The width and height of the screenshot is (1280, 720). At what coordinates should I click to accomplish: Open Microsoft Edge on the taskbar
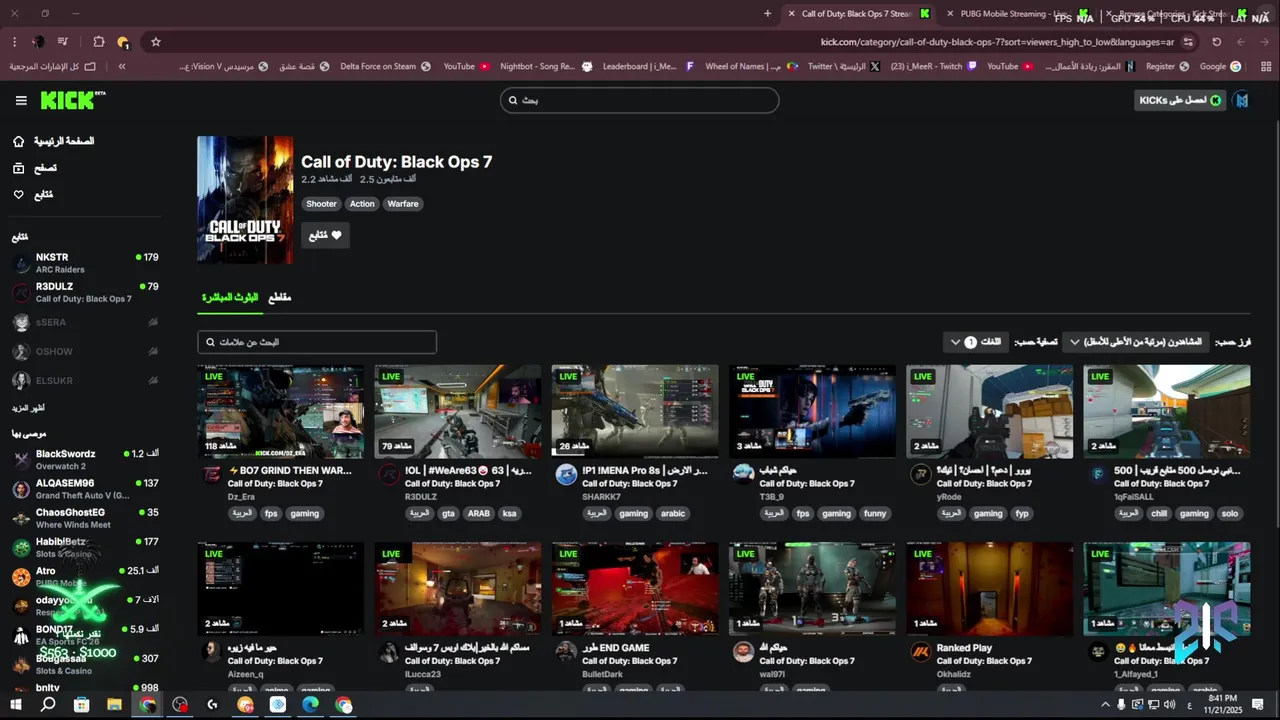[x=311, y=704]
